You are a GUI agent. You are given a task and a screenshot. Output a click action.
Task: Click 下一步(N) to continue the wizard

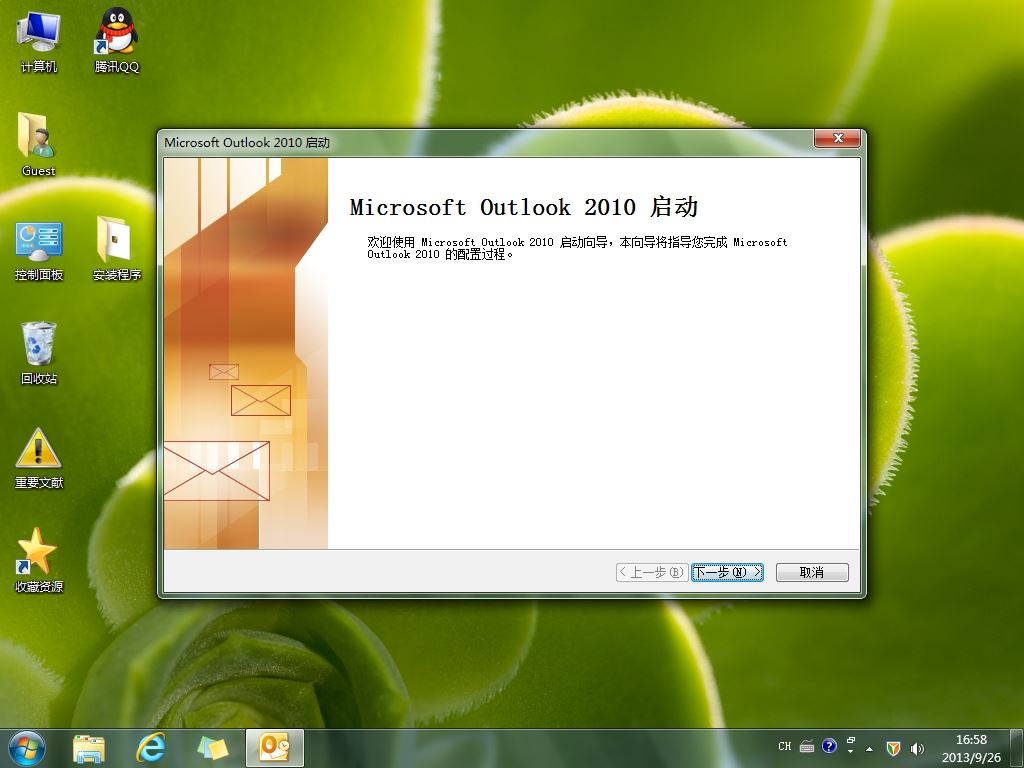(x=728, y=572)
